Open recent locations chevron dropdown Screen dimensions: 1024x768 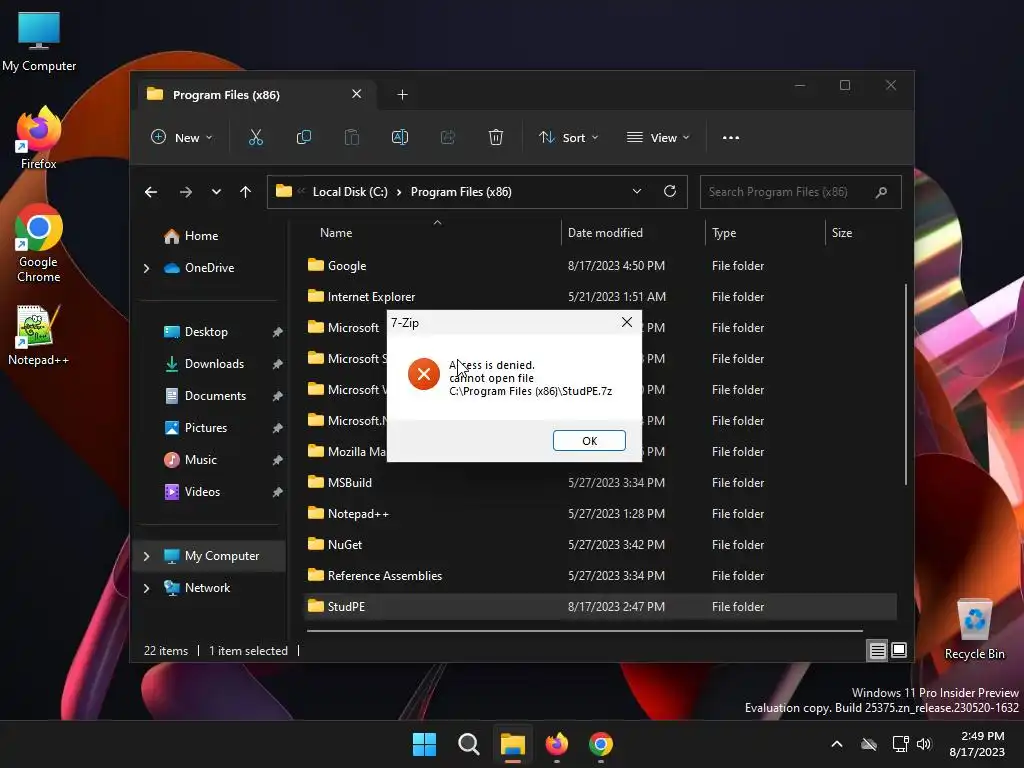pos(216,192)
